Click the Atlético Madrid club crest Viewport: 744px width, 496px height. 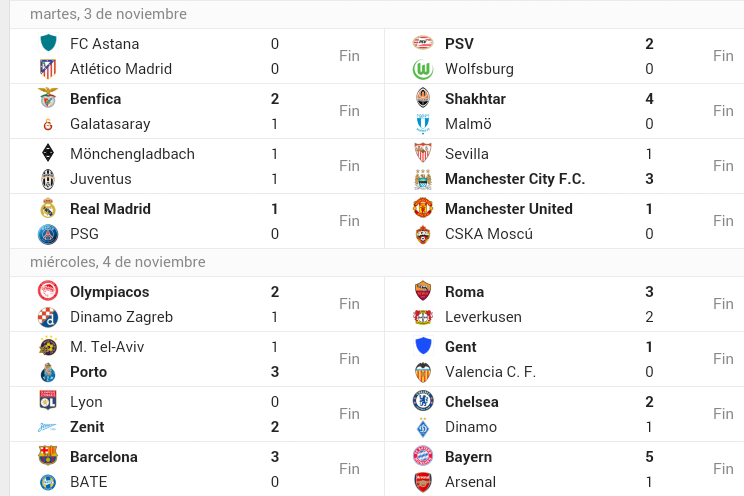point(48,69)
